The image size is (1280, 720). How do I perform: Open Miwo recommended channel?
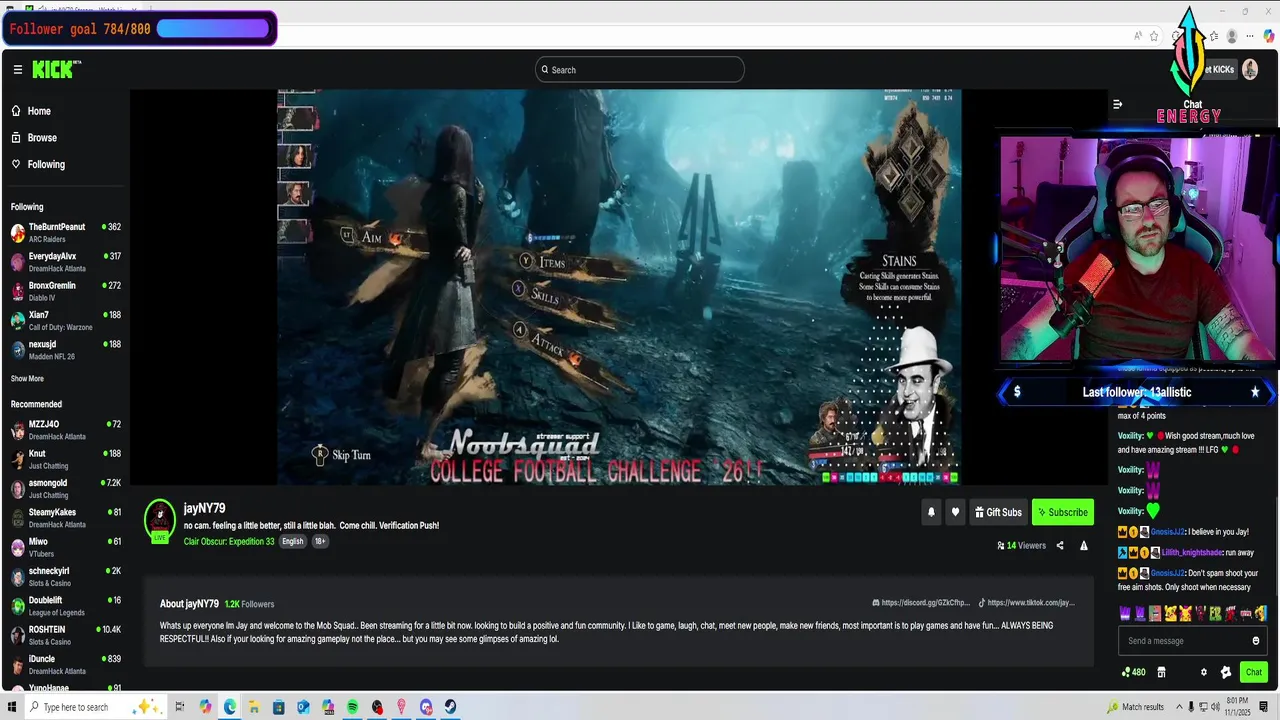coord(64,547)
